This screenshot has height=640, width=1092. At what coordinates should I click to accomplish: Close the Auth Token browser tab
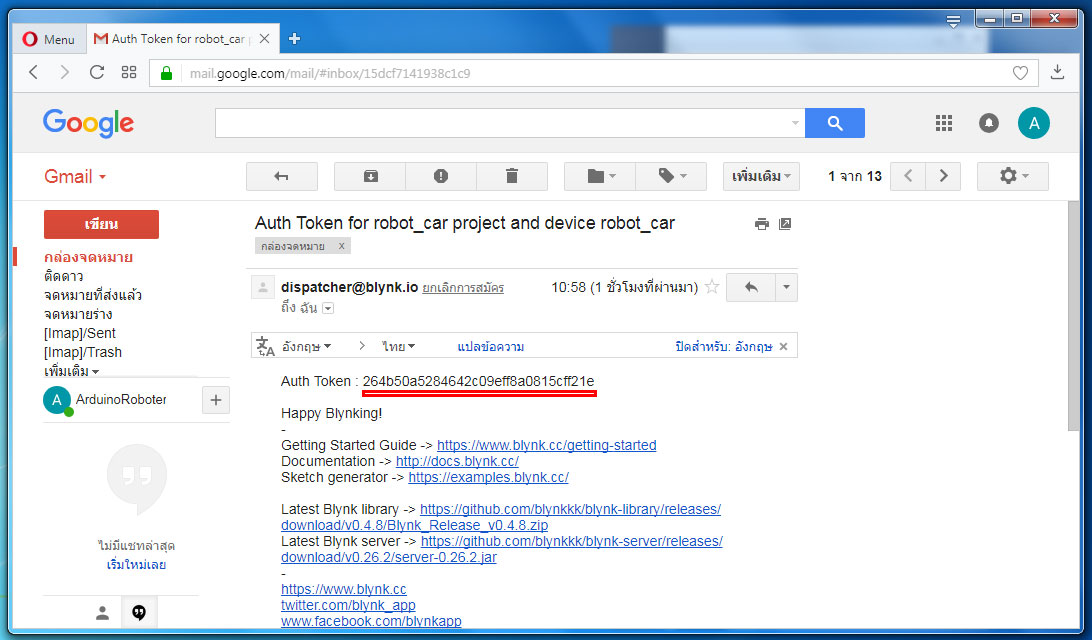pyautogui.click(x=265, y=39)
